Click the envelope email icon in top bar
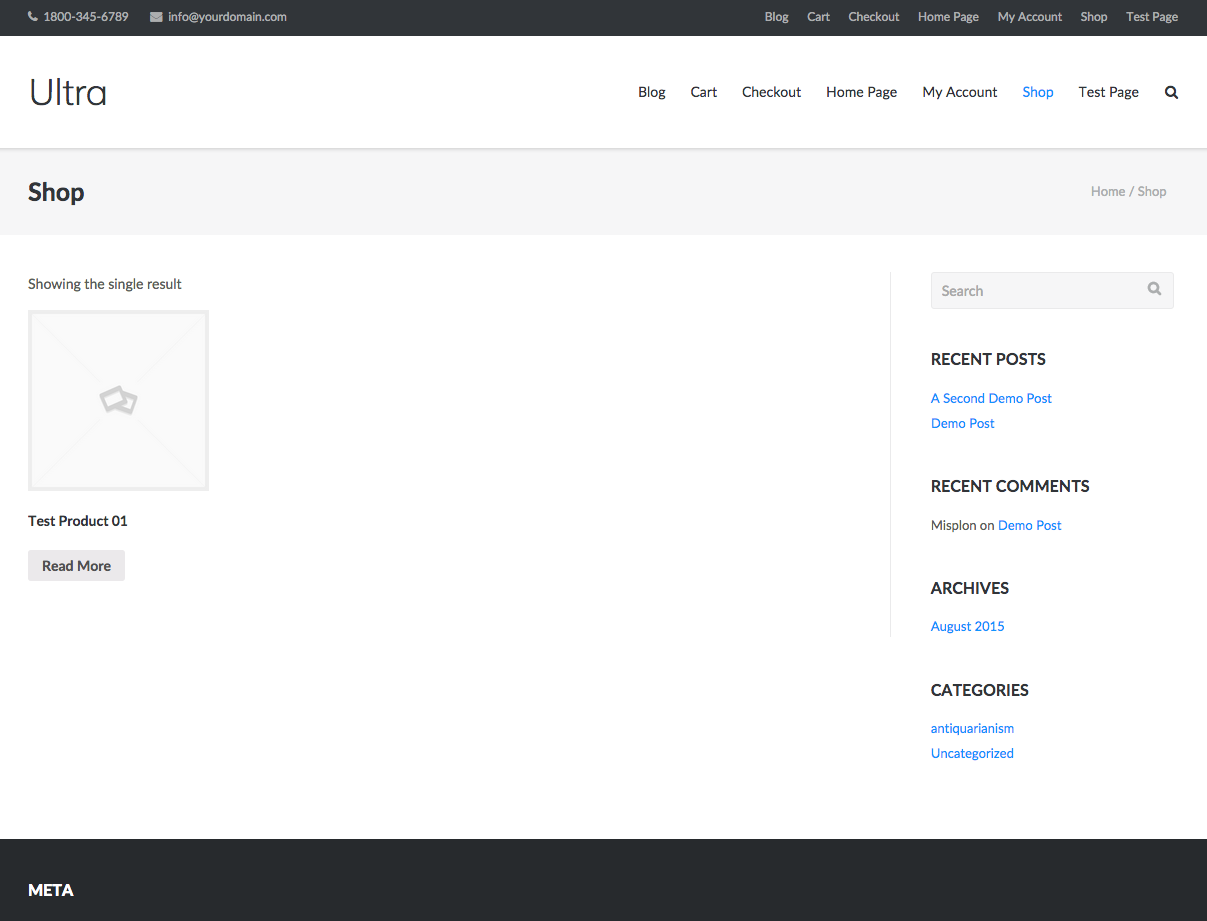1207x921 pixels. (x=156, y=17)
